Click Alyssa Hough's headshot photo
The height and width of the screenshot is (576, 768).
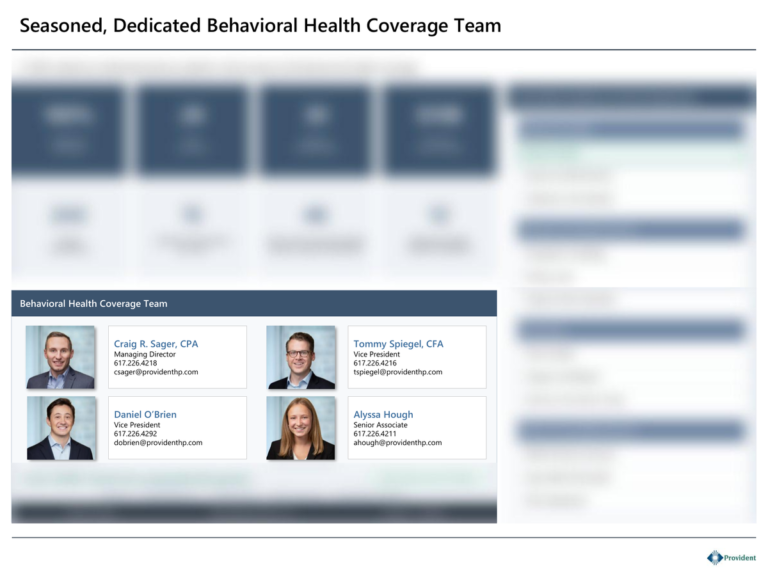[301, 428]
